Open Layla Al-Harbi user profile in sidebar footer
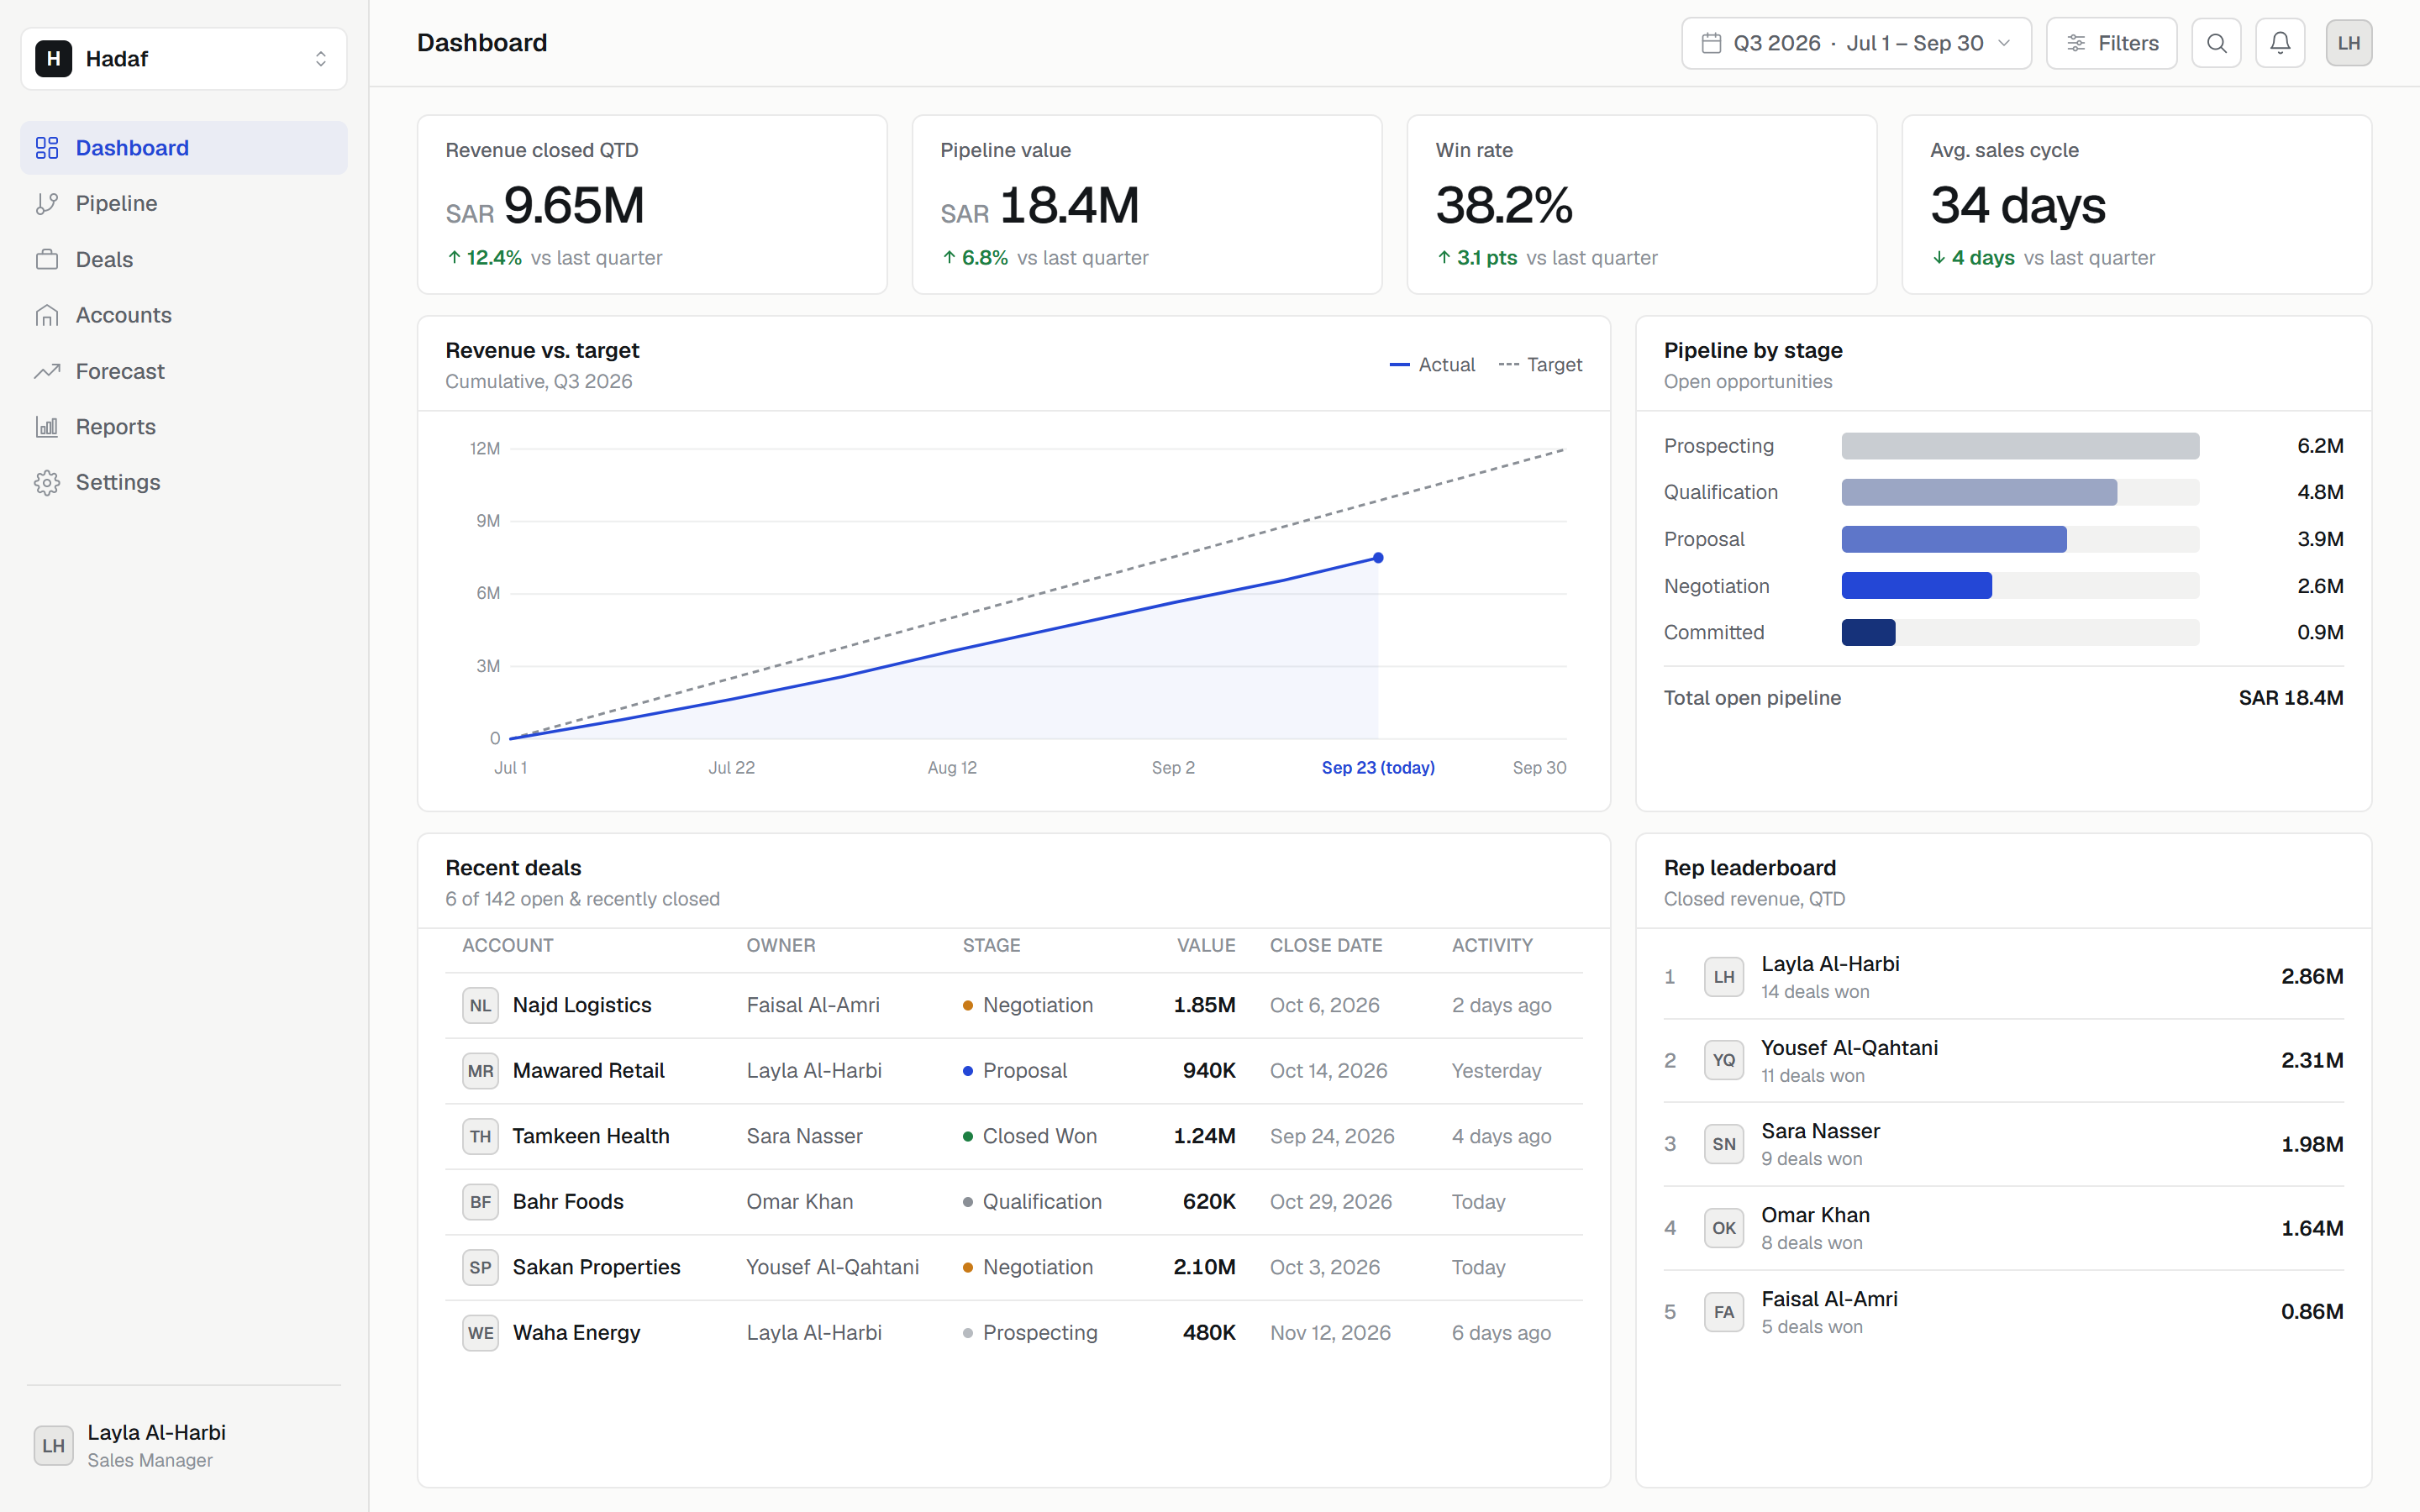Screen dimensions: 2420x1512 (x=184, y=1446)
